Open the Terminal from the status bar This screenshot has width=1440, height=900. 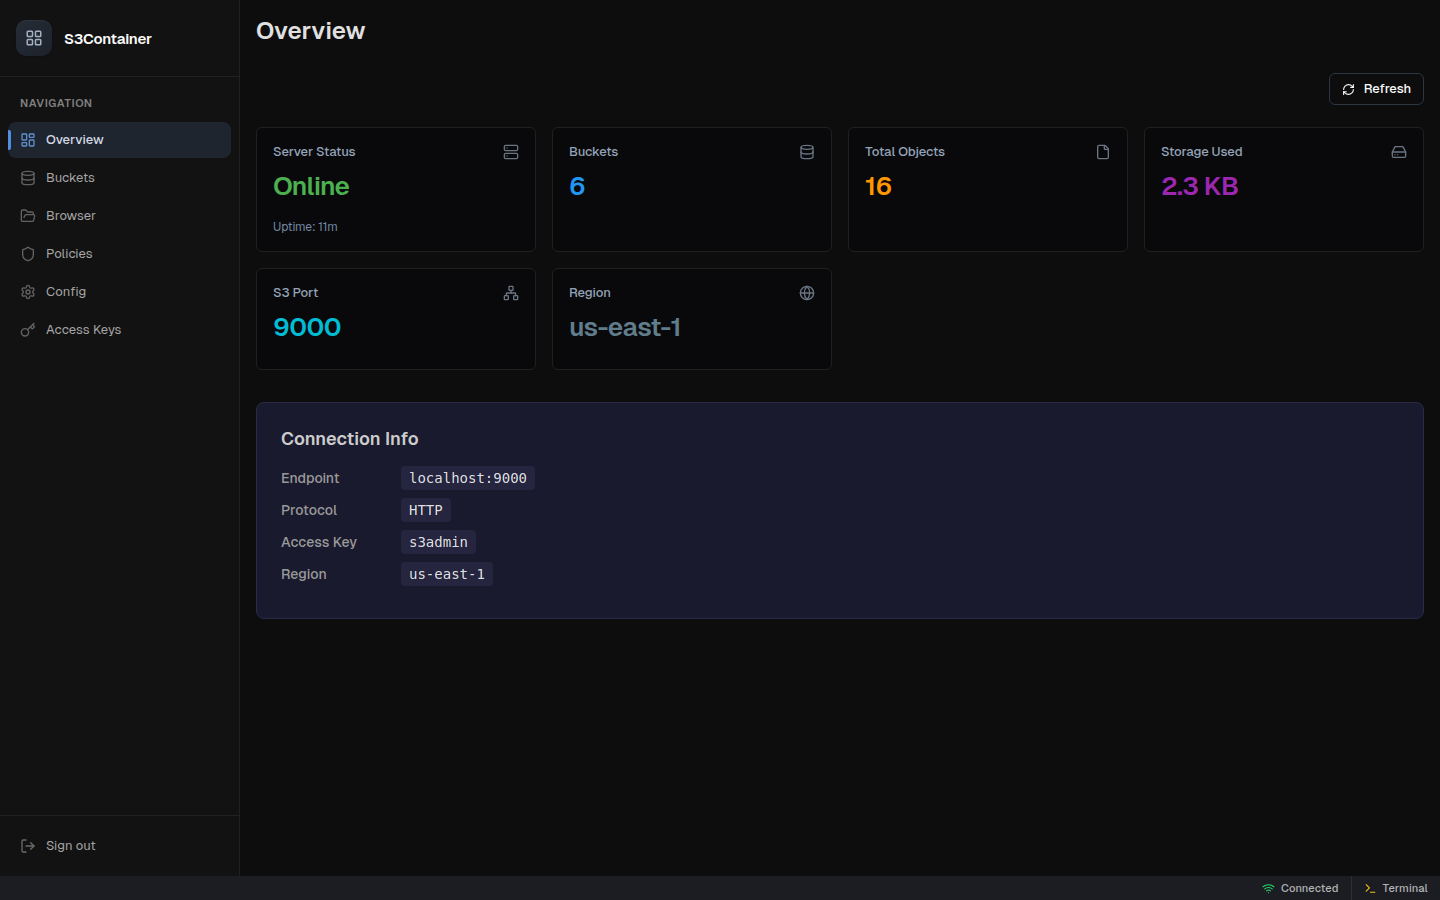(x=1395, y=888)
